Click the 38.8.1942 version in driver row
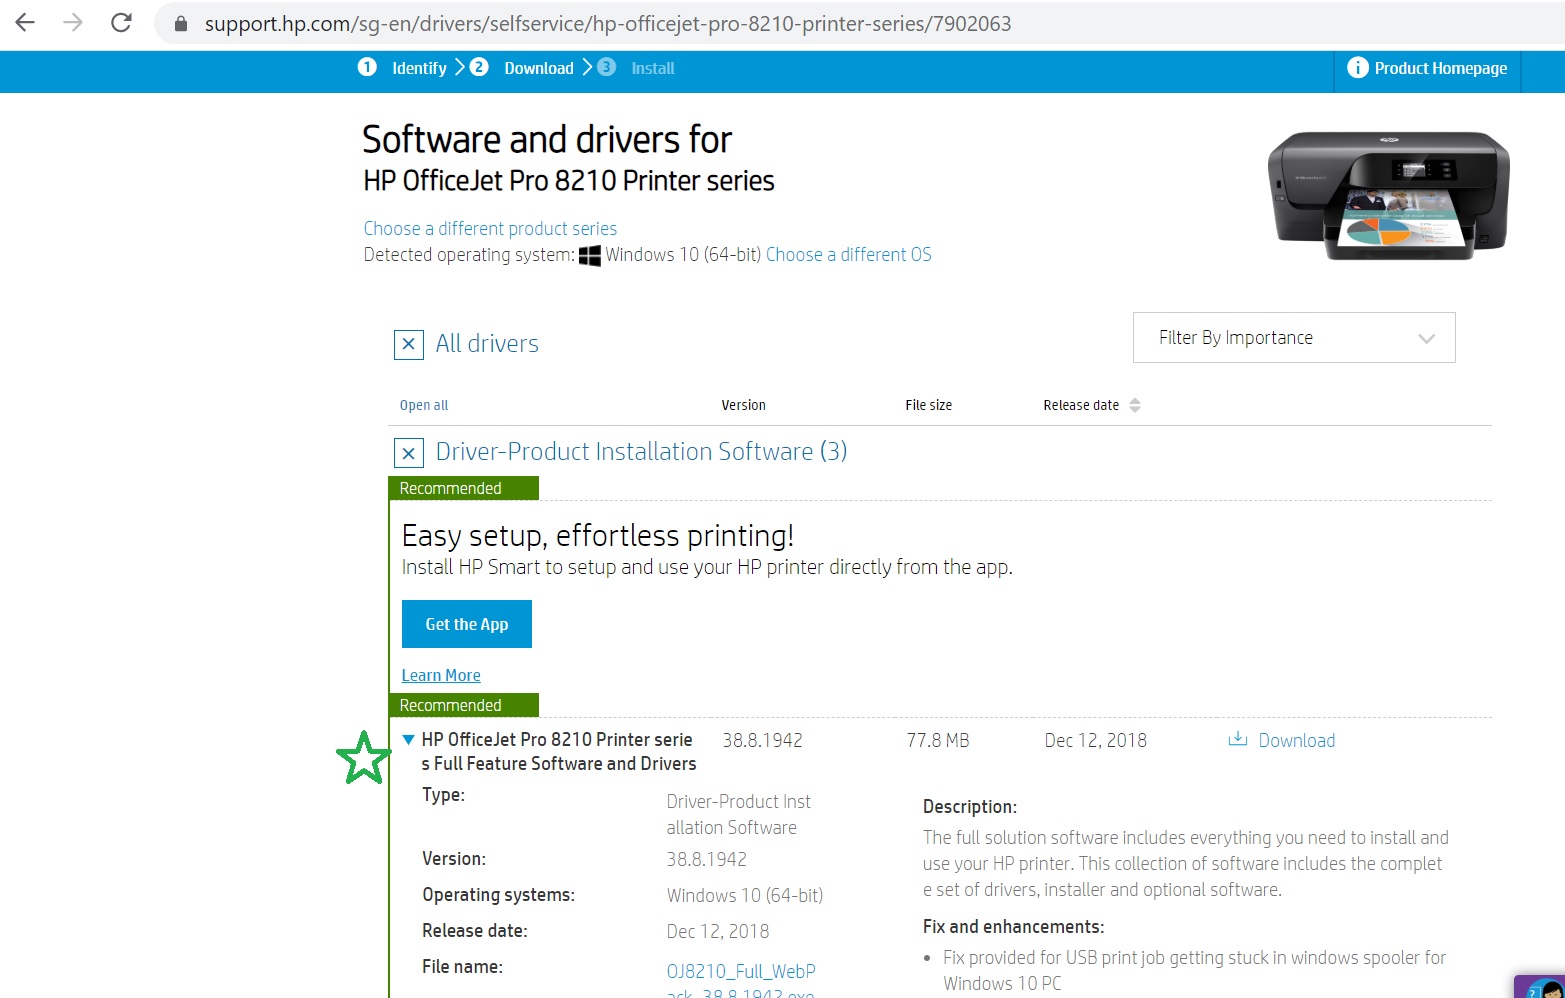 [x=762, y=740]
